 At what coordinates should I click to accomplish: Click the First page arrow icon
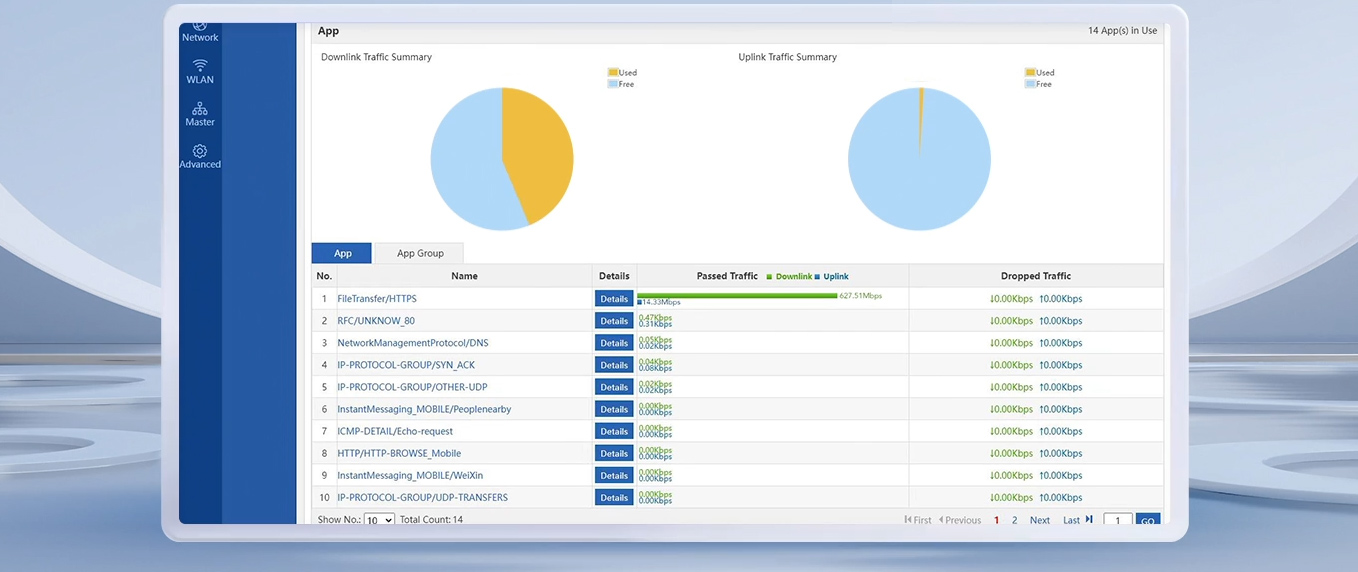coord(908,520)
